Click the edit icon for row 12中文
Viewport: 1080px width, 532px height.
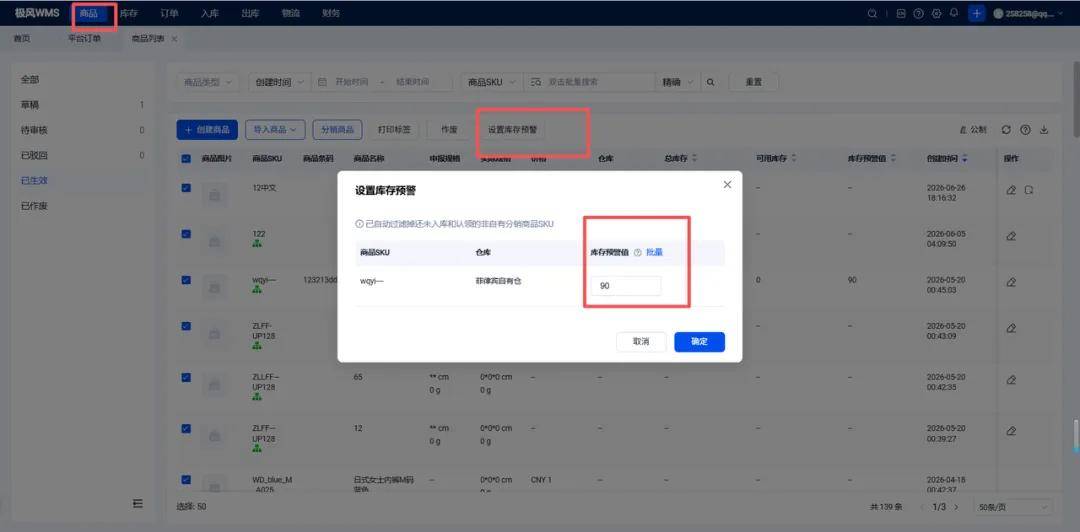click(x=1011, y=190)
